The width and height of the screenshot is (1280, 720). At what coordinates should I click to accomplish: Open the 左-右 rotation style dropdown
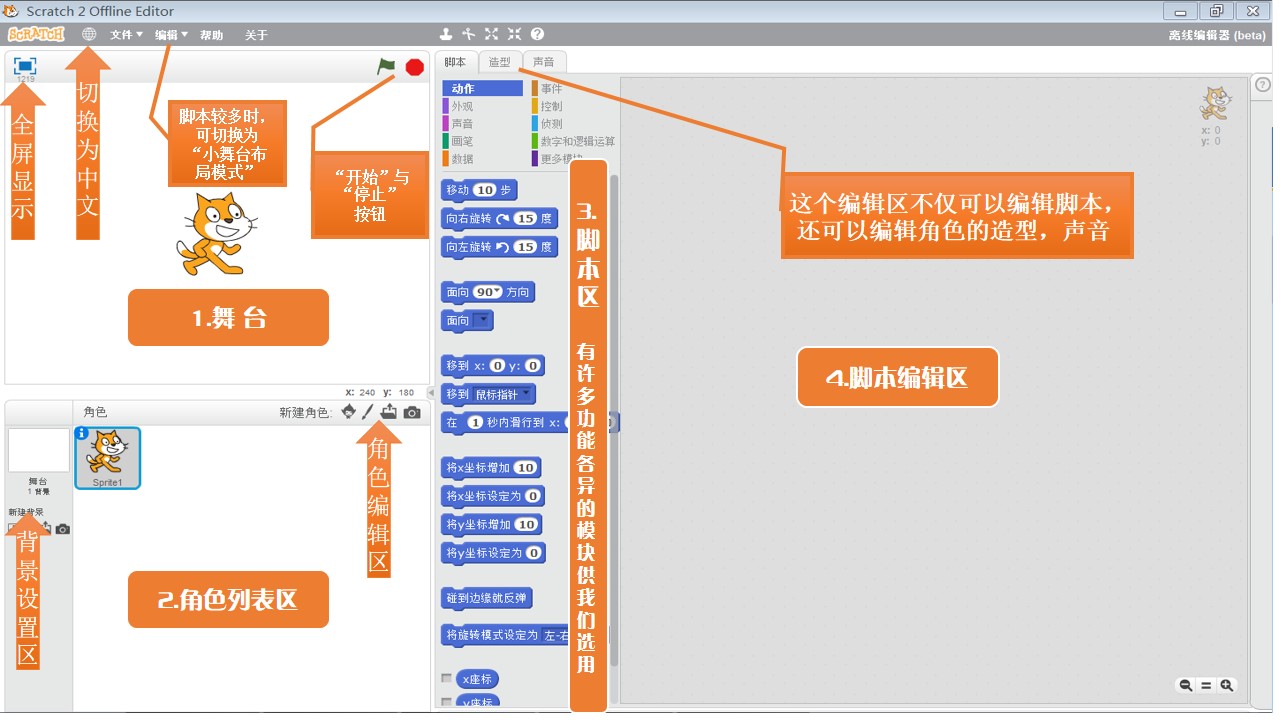tap(555, 635)
